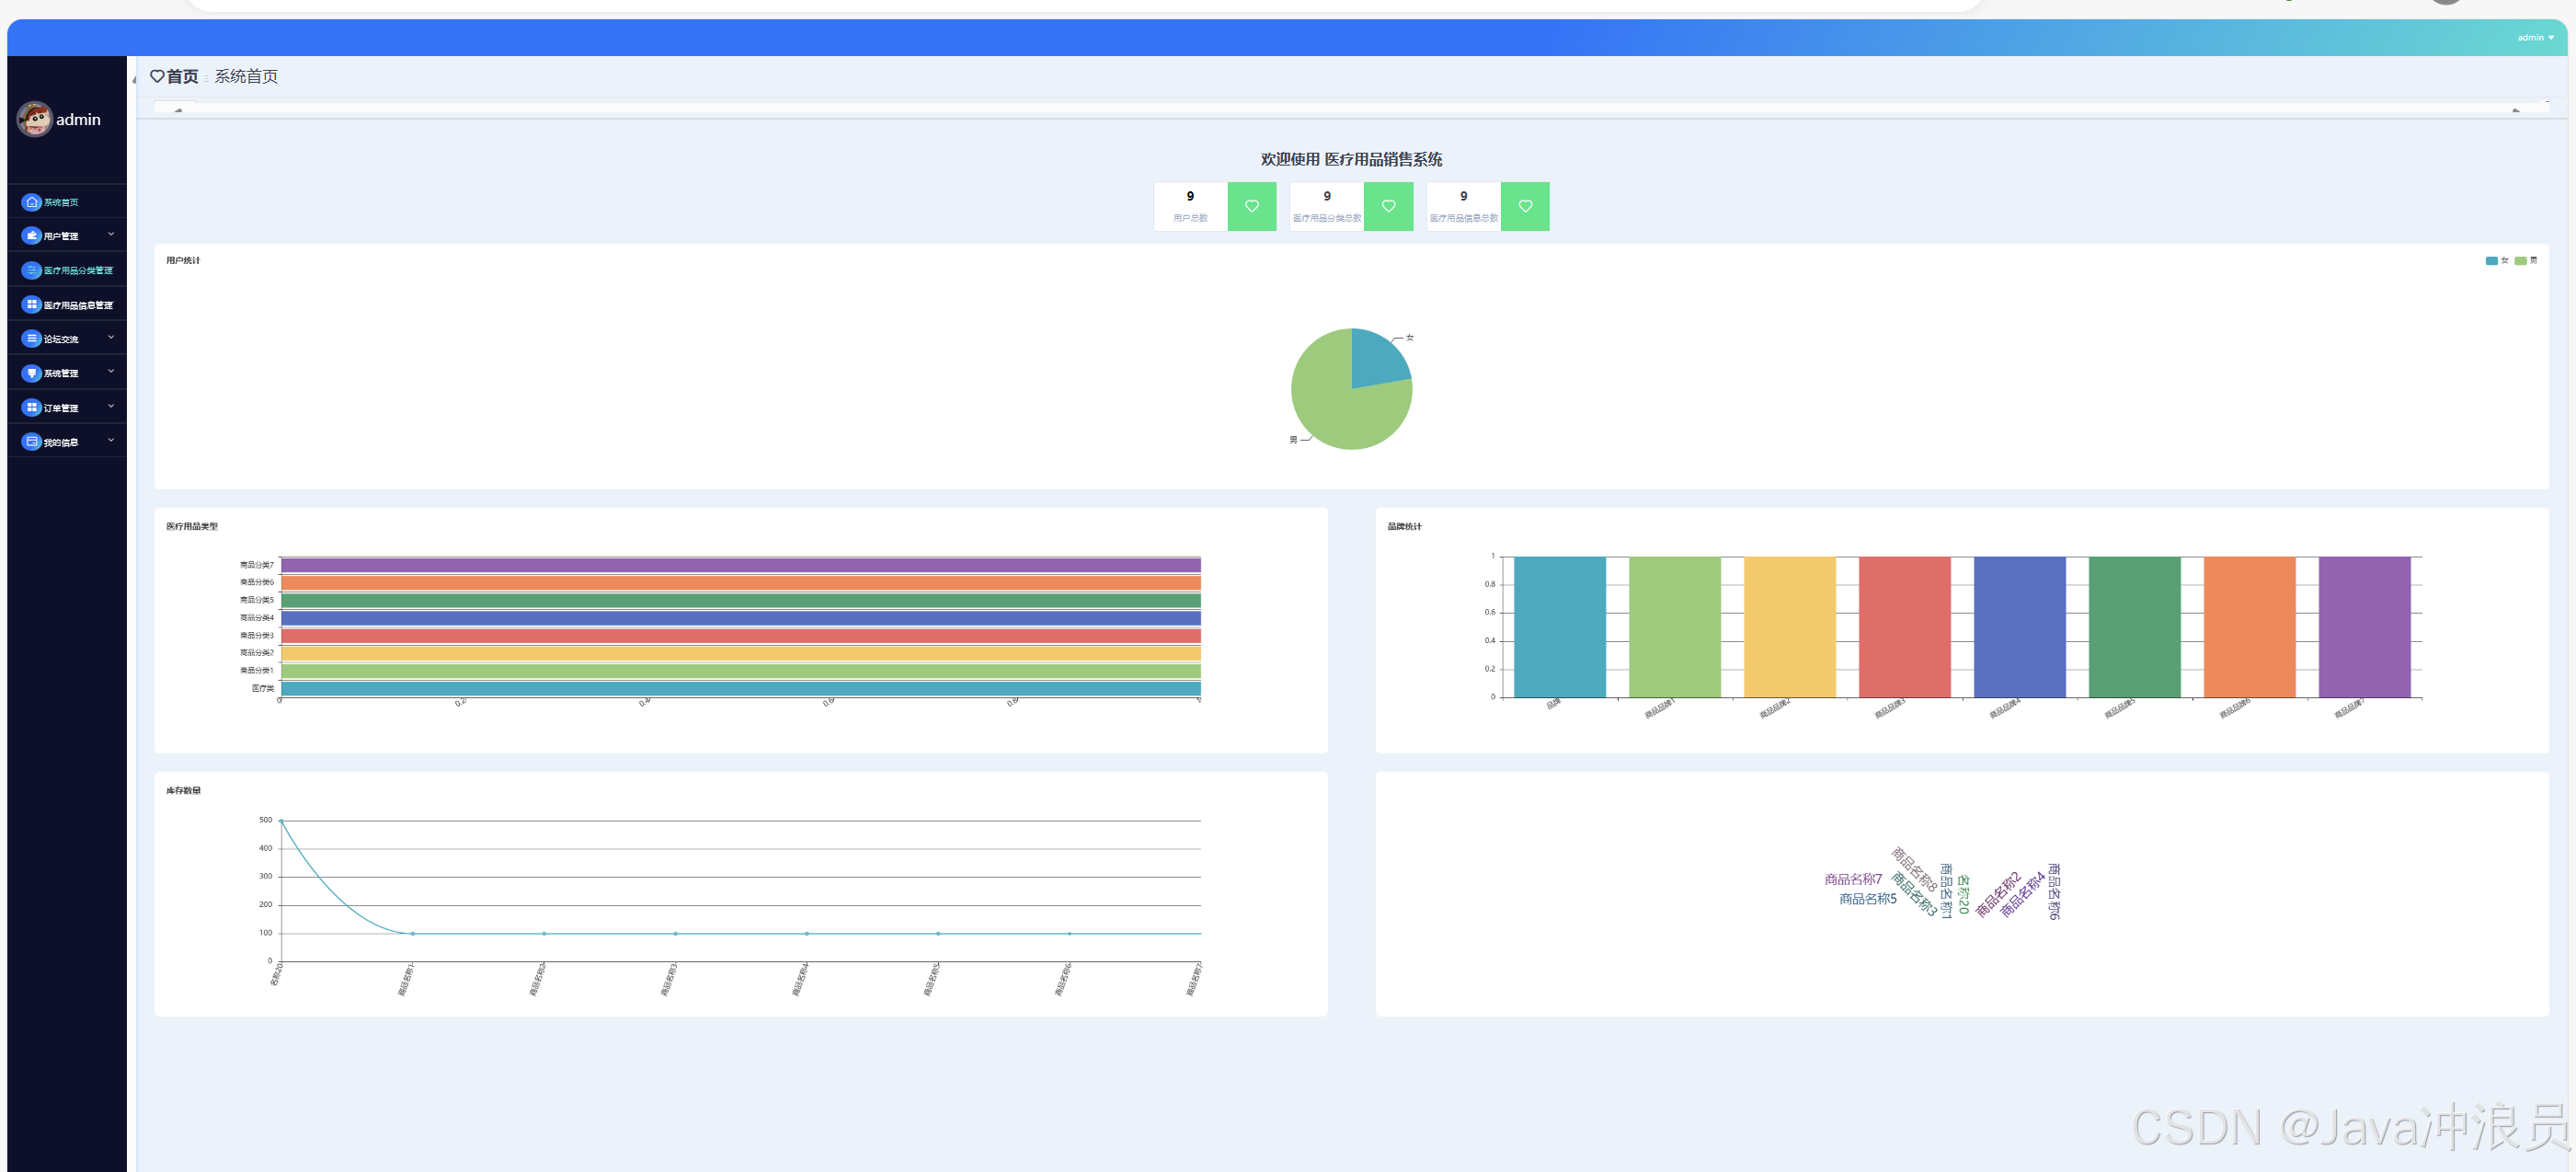
Task: Open the admin dropdown in top bar
Action: tap(2534, 38)
